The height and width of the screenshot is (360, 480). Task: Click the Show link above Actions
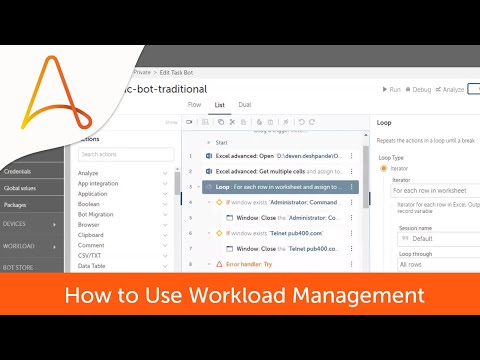tap(171, 122)
